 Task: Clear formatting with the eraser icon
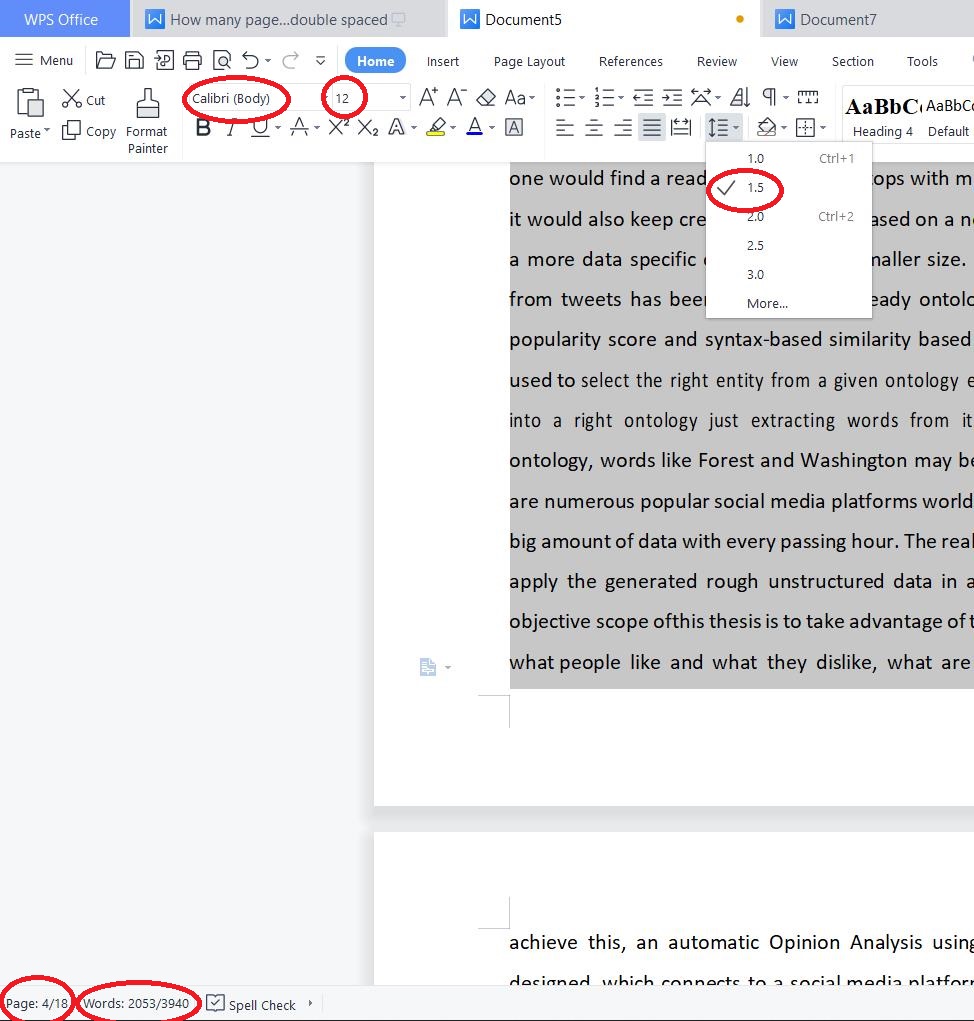pyautogui.click(x=486, y=98)
